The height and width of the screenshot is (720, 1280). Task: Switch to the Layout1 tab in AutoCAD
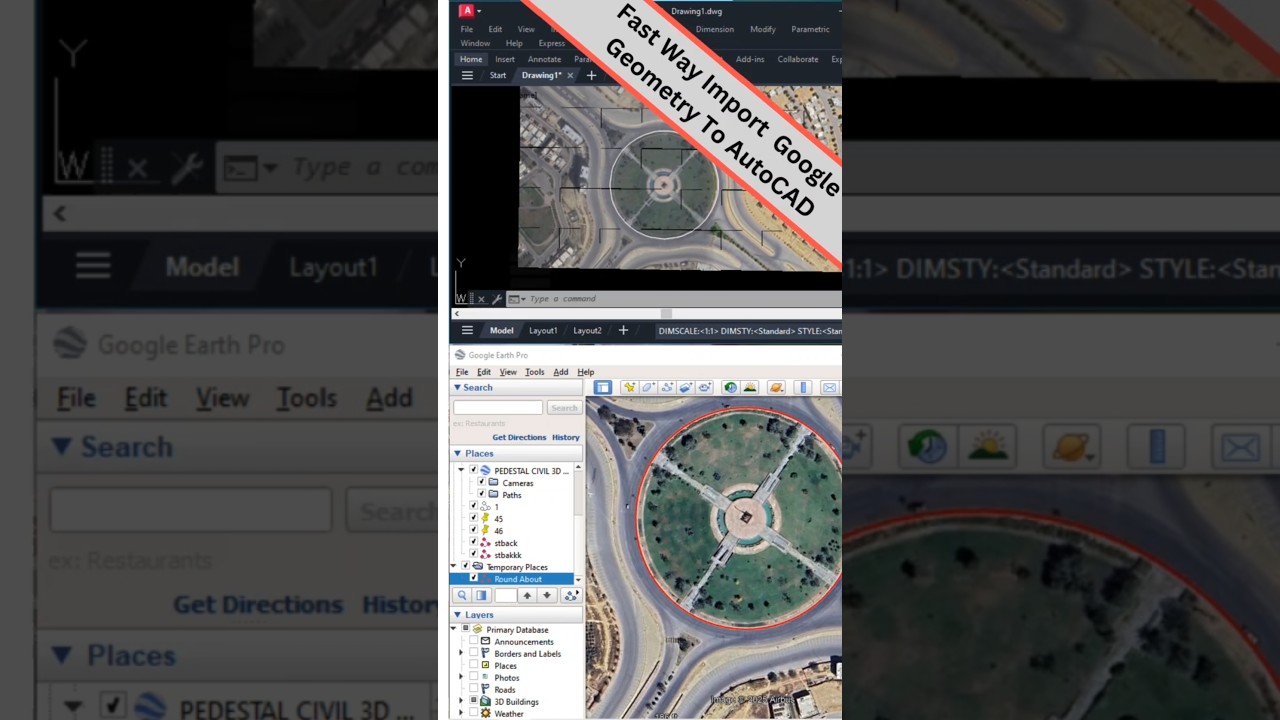(x=543, y=331)
